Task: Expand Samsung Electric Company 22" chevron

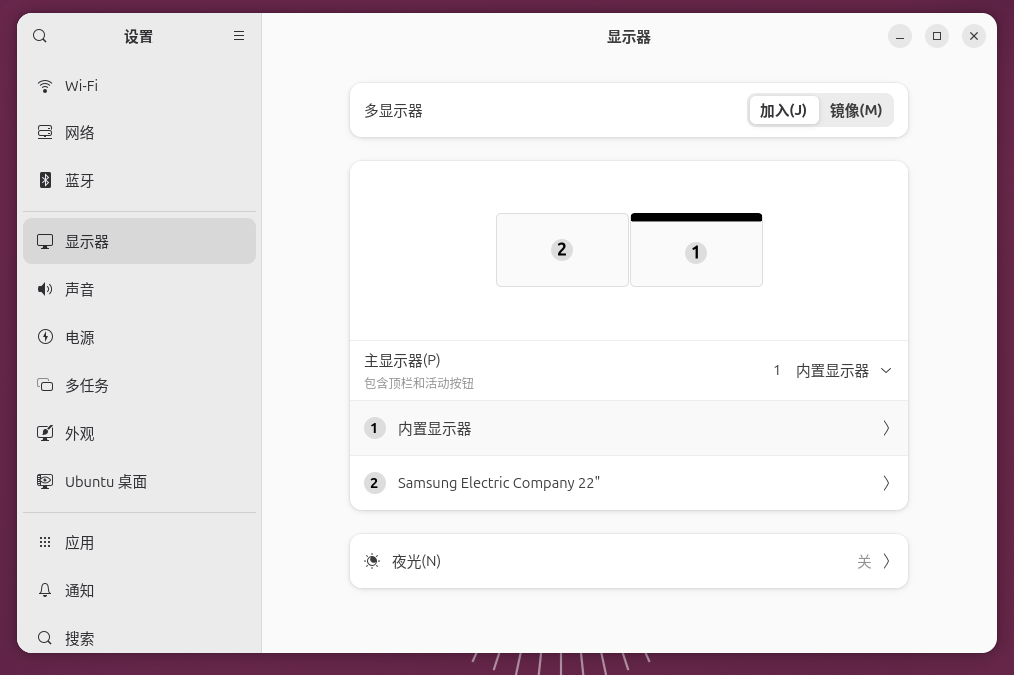Action: point(886,483)
